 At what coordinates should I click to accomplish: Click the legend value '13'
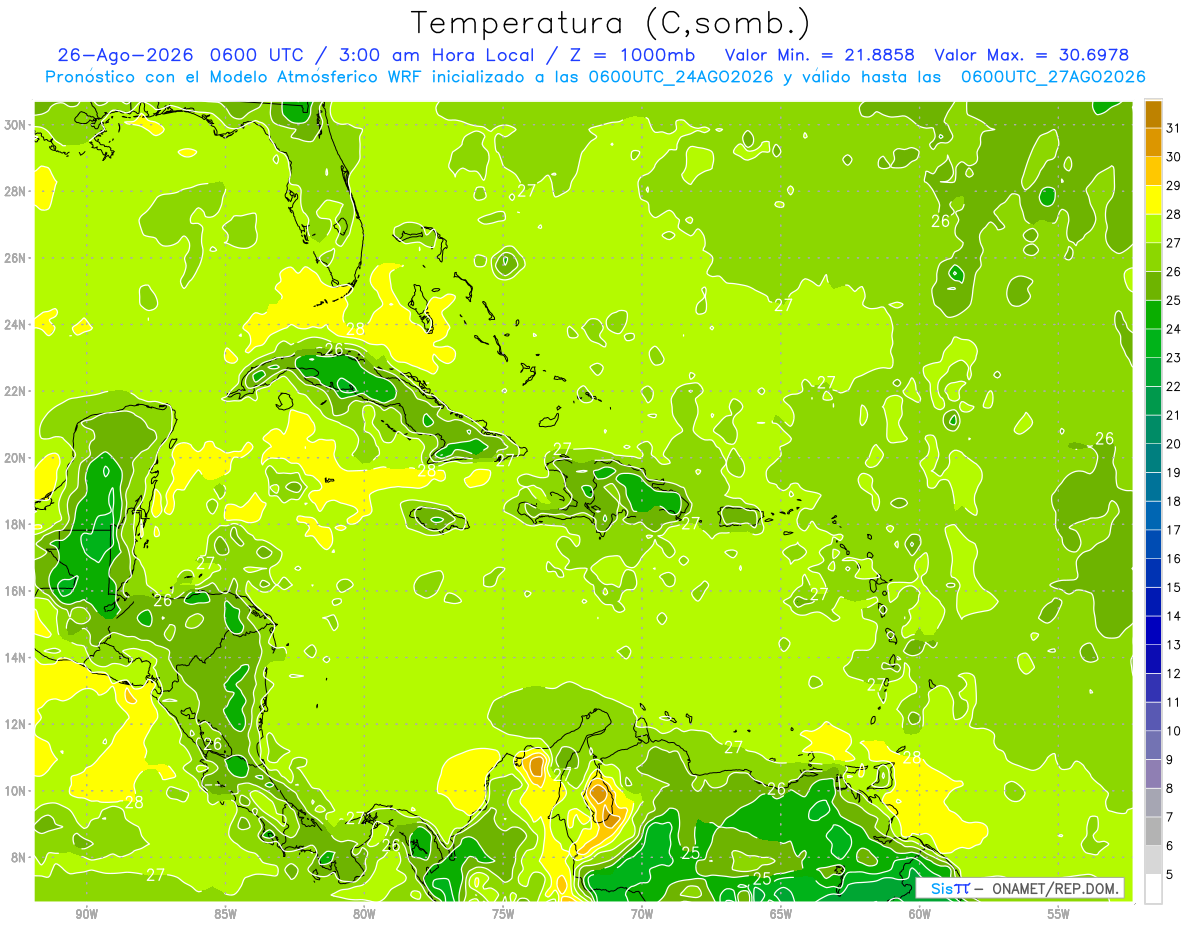[x=1174, y=645]
